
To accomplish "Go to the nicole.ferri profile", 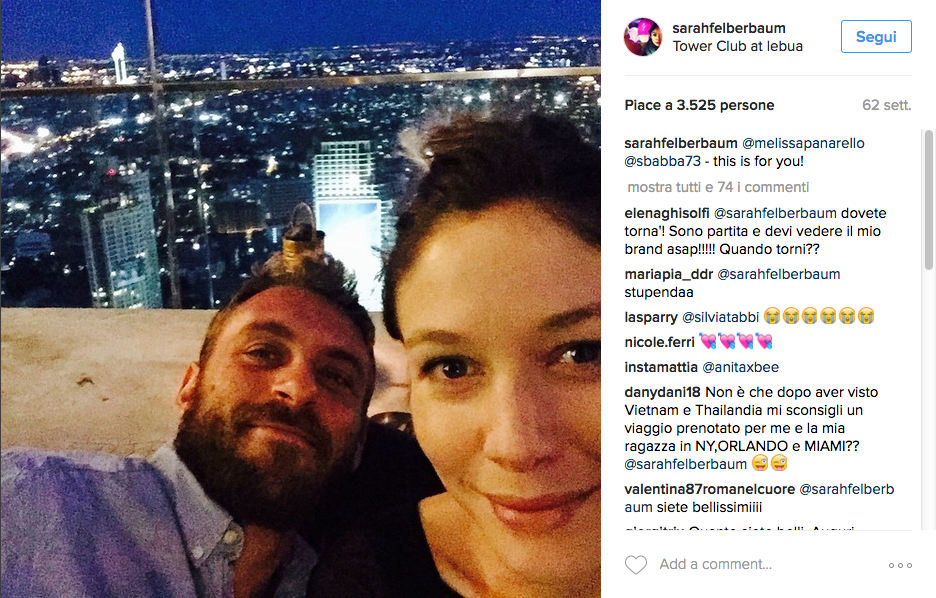I will pyautogui.click(x=660, y=342).
